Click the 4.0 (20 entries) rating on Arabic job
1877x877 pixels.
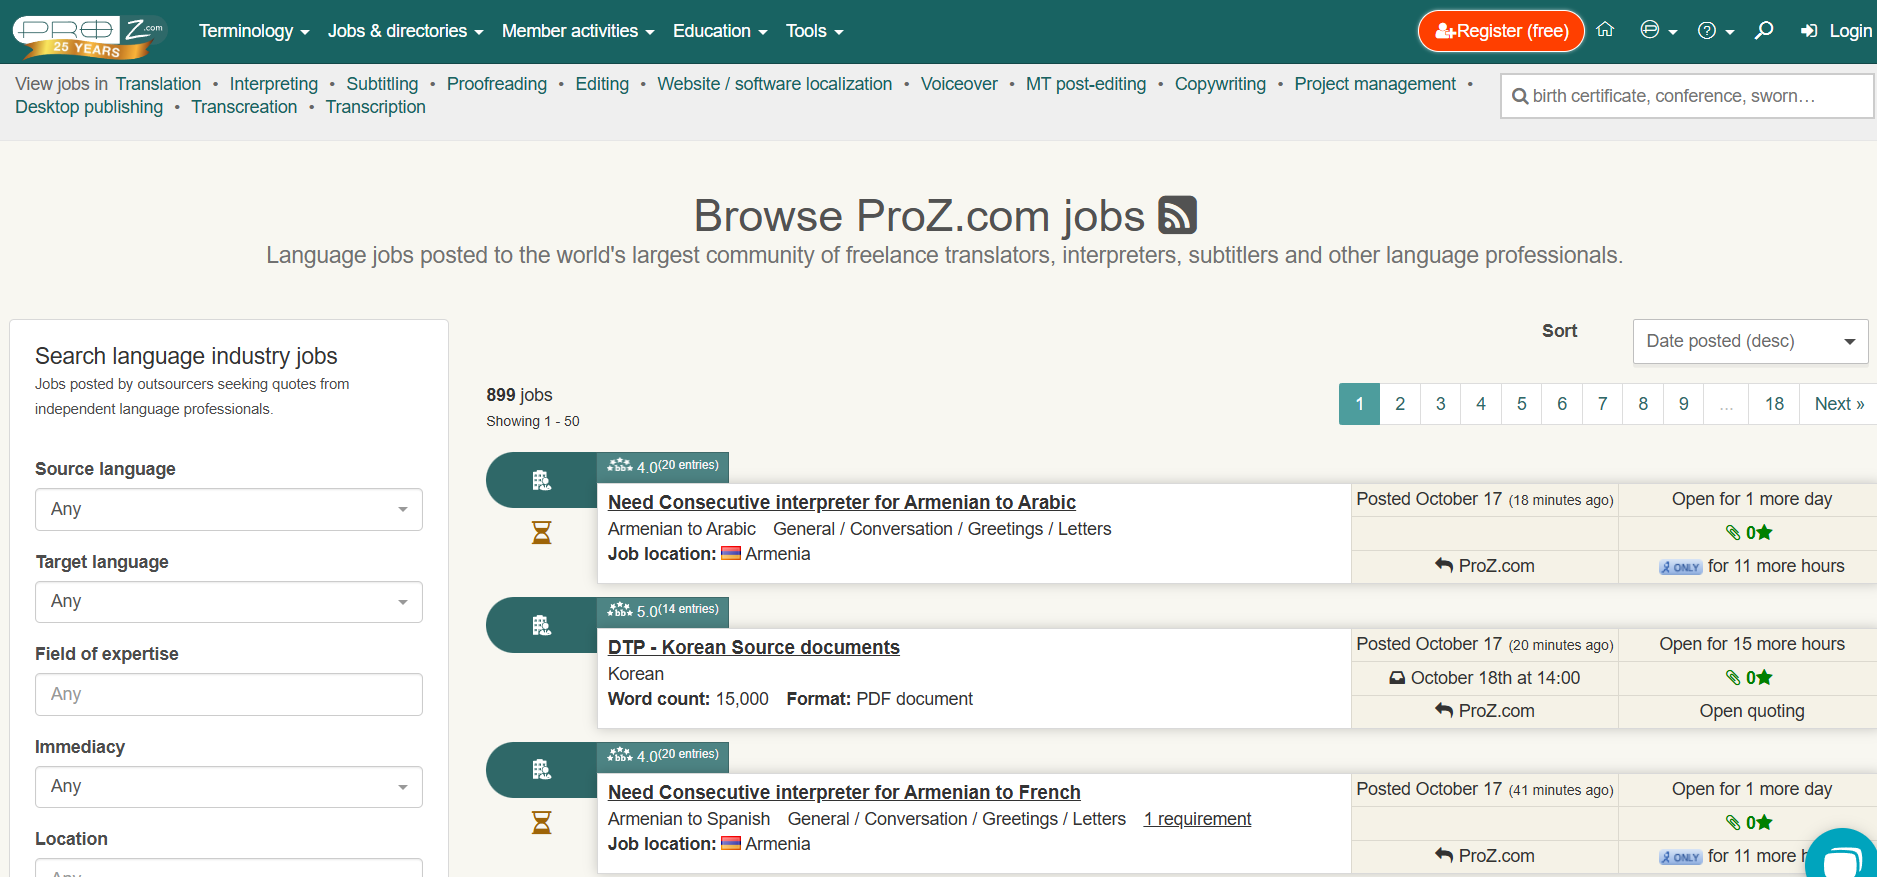[x=663, y=466]
